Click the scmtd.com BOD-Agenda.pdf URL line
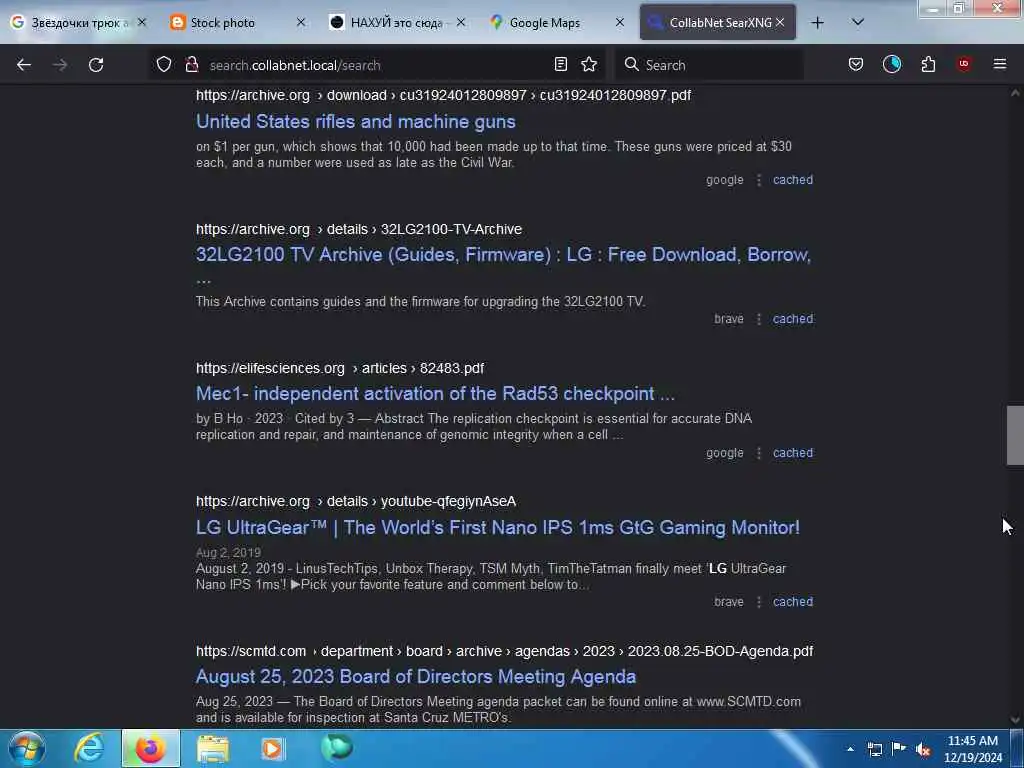This screenshot has width=1024, height=768. tap(504, 651)
